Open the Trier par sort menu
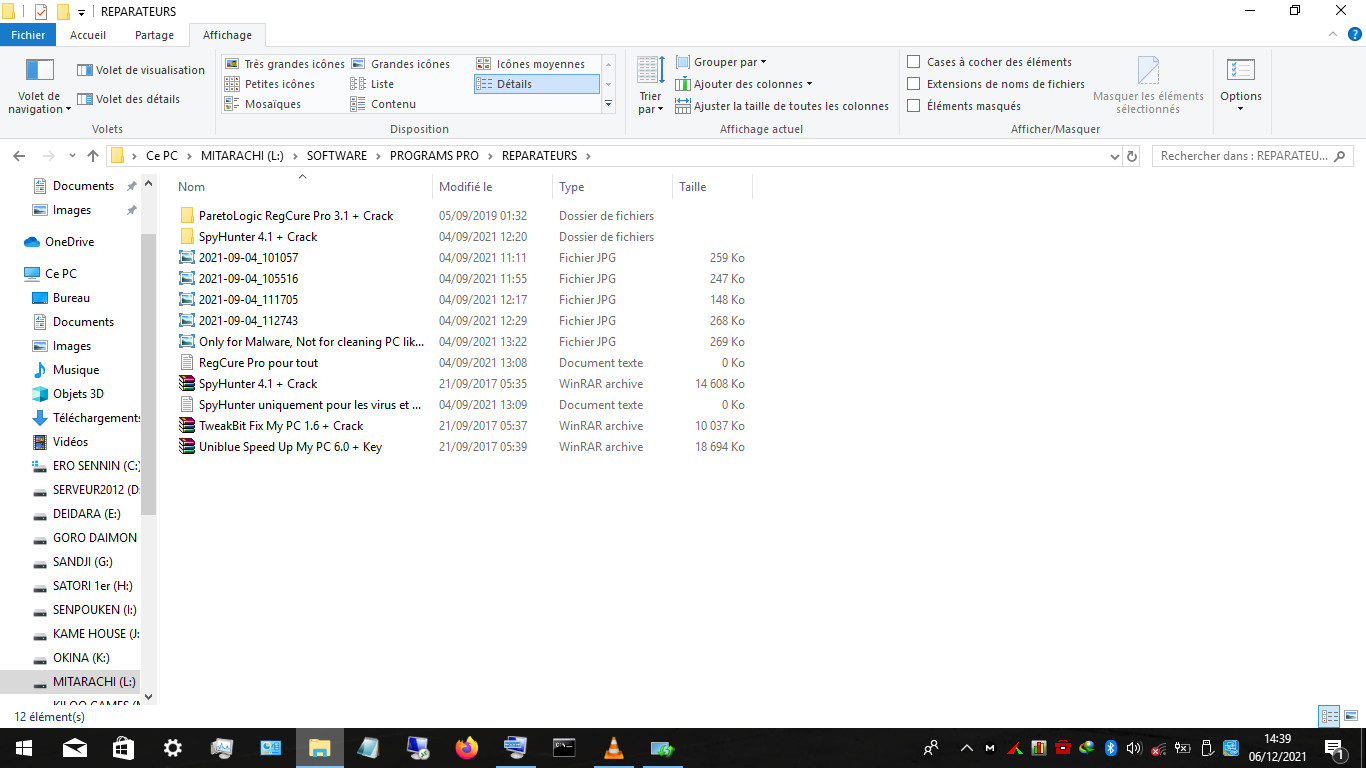Screen dimensions: 1366x768 tap(650, 86)
